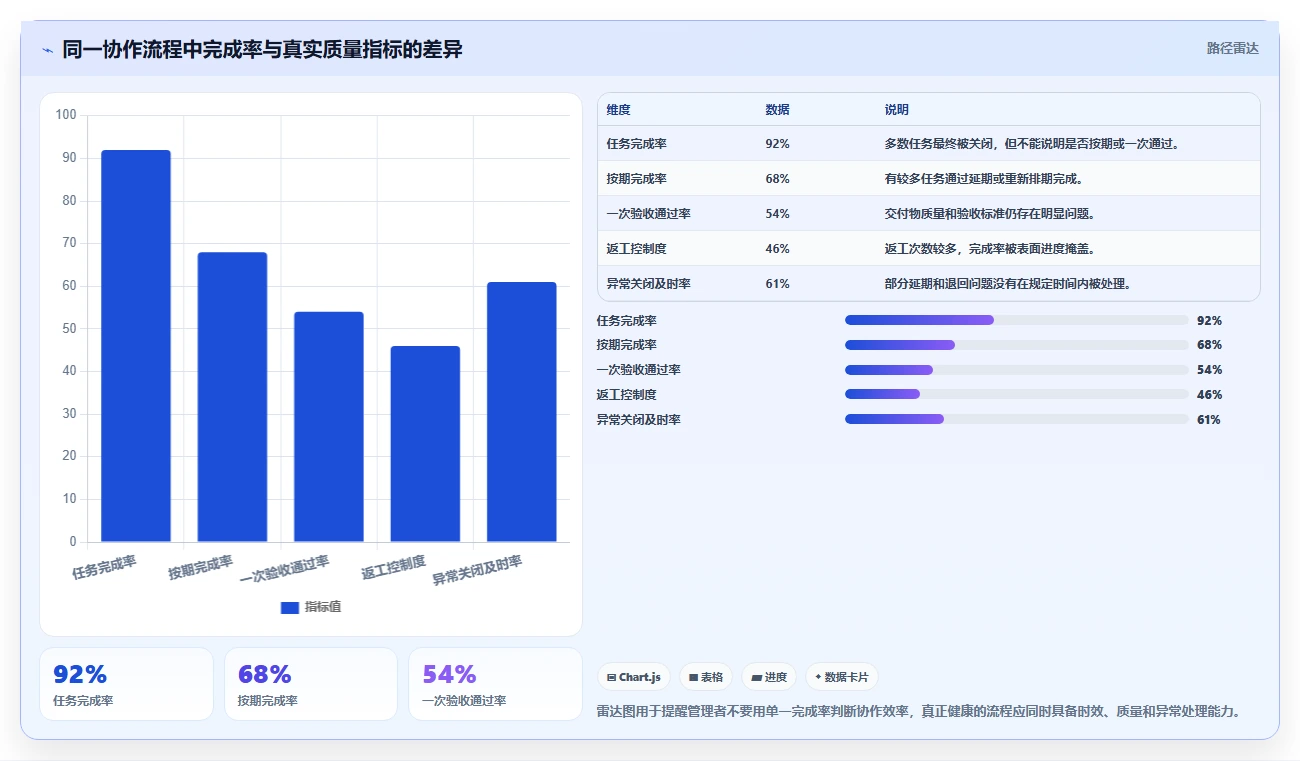
Task: Click the 一次验收通过率 54% progress bar
Action: click(1017, 370)
